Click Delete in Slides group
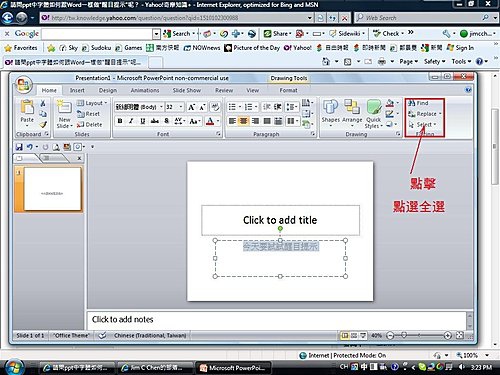 pyautogui.click(x=89, y=125)
